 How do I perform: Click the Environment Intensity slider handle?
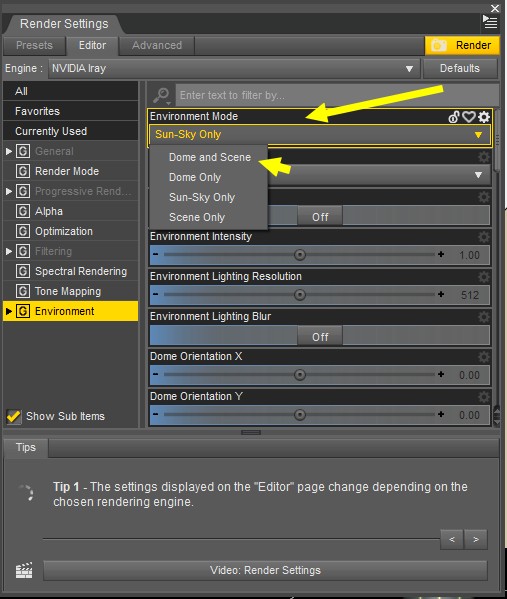coord(300,255)
